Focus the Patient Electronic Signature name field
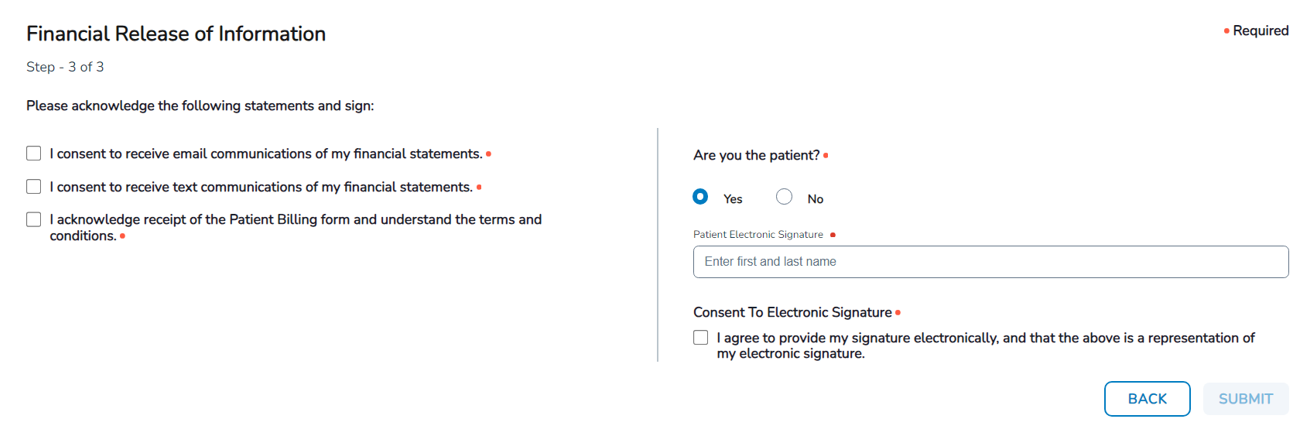The height and width of the screenshot is (428, 1311). pos(990,262)
